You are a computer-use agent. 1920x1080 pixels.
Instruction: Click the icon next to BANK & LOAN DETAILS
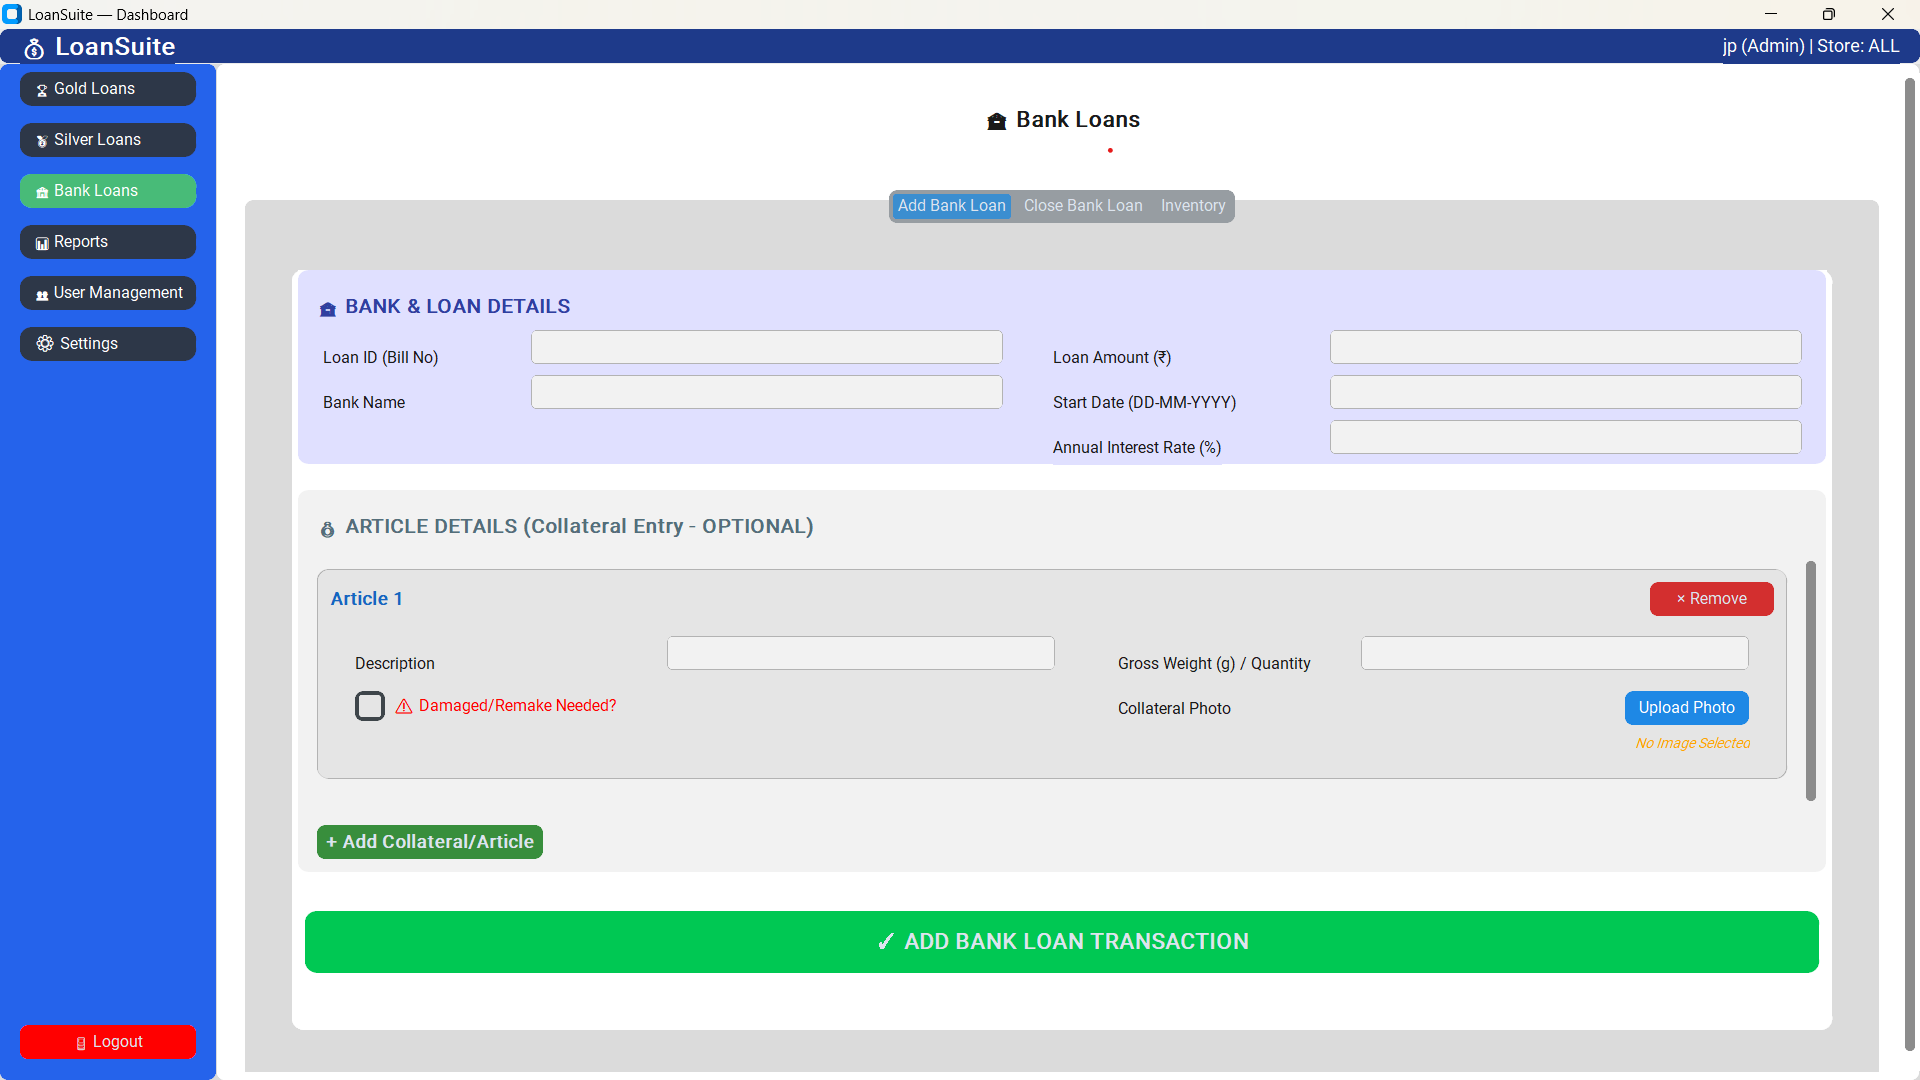[x=328, y=308]
